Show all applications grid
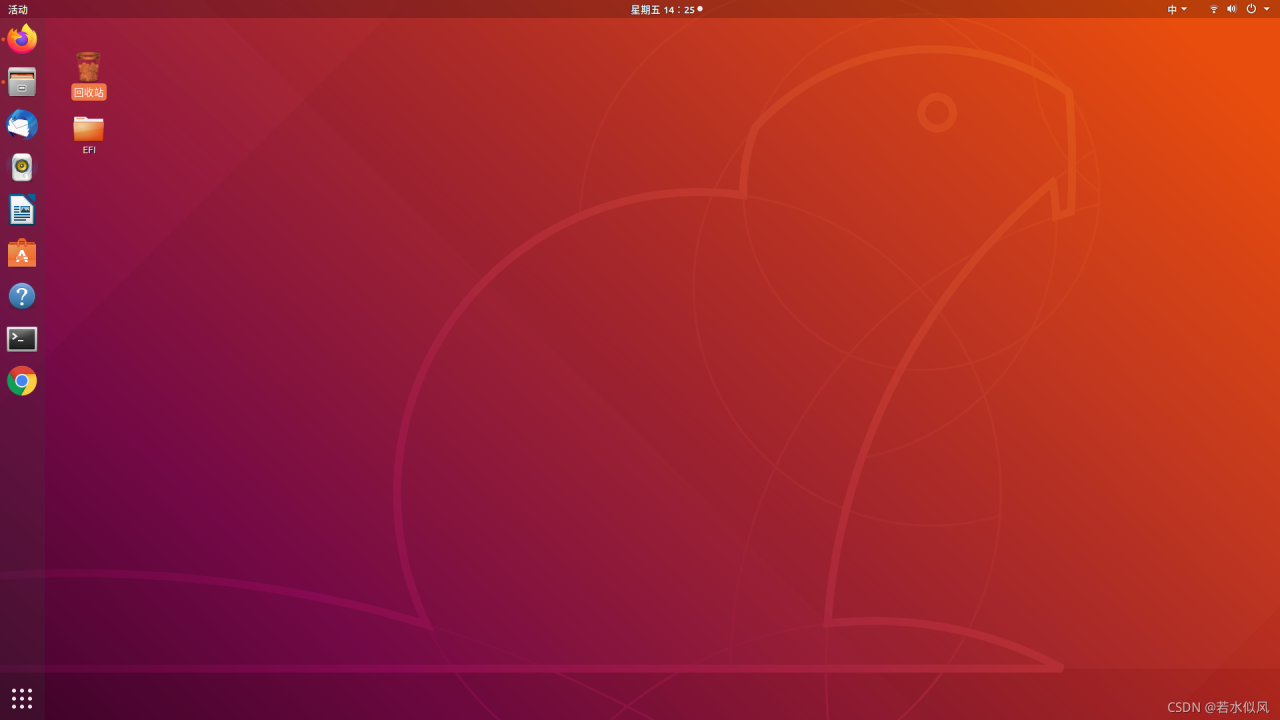Screen dimensions: 1280x720 (x=22, y=698)
